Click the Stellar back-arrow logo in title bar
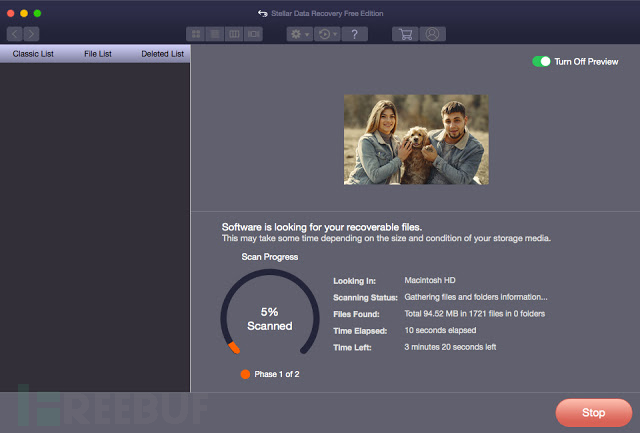640x433 pixels. [x=262, y=13]
